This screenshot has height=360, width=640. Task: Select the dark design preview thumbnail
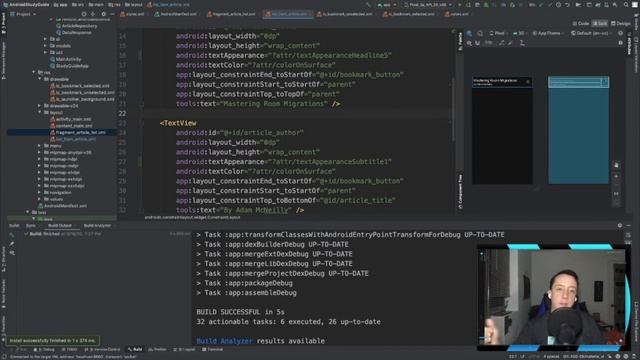click(x=502, y=130)
